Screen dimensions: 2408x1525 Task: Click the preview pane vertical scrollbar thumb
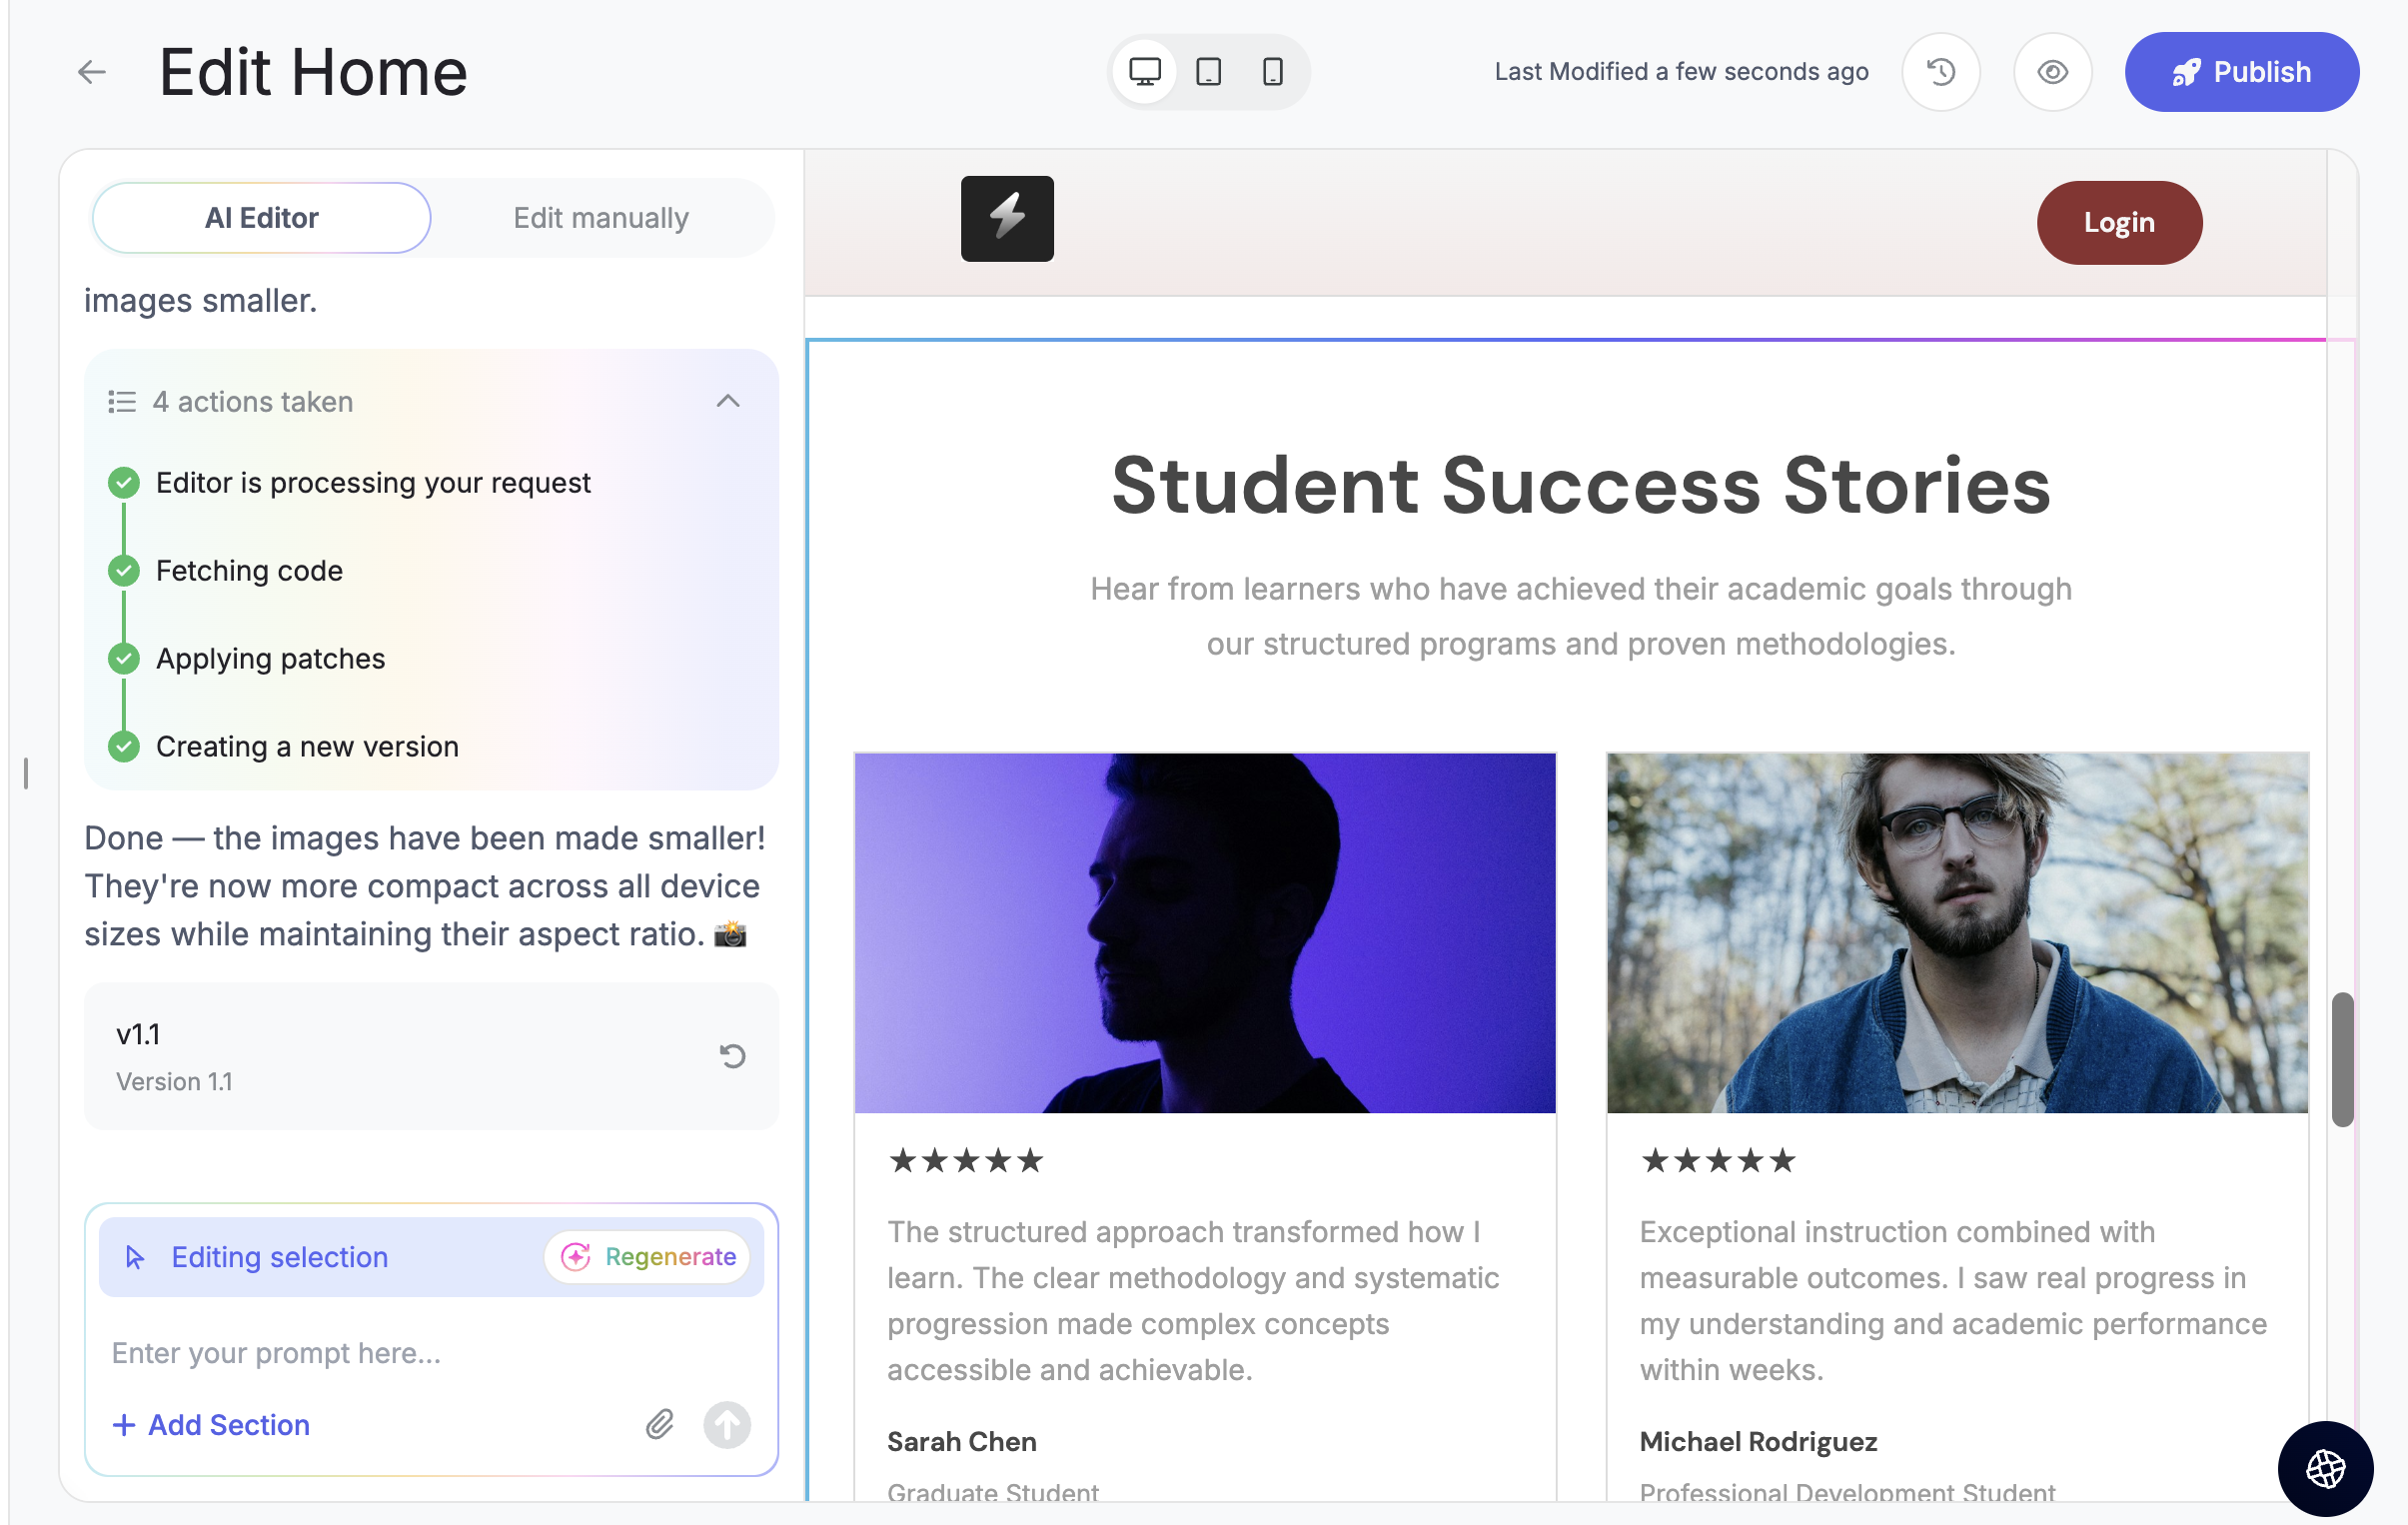click(x=2342, y=1060)
